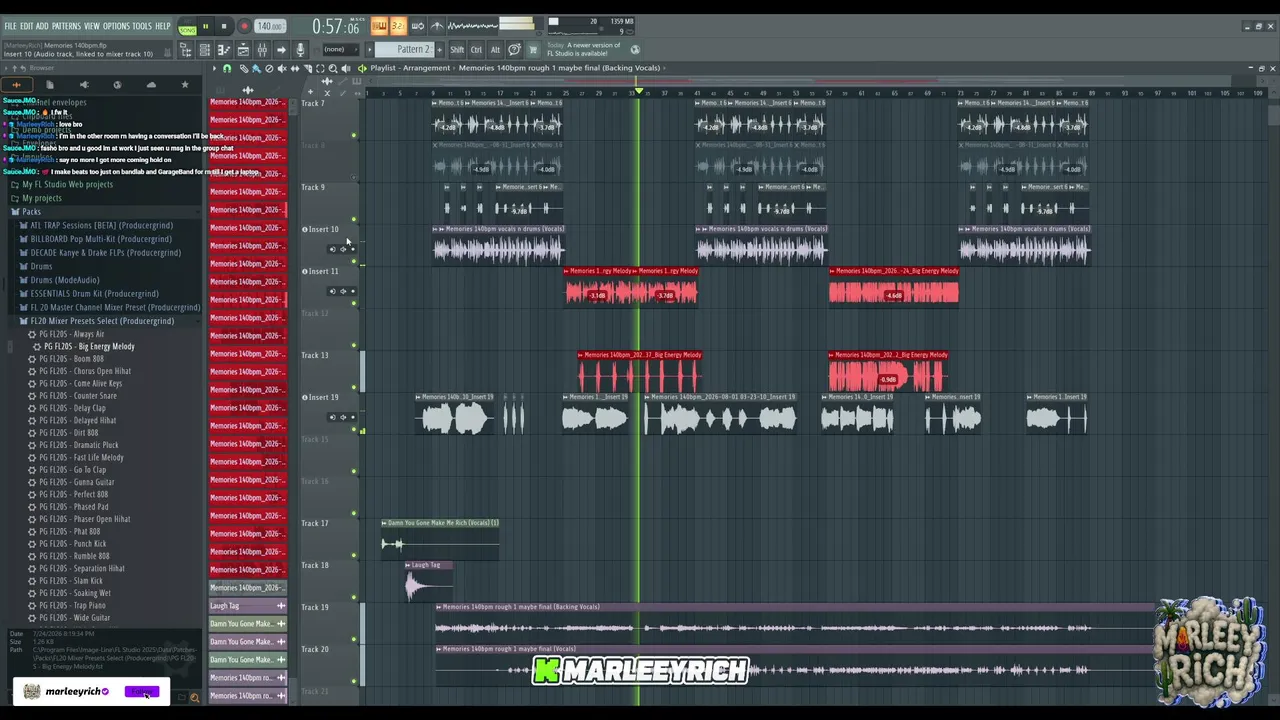
Task: Click the tempo tapper metronome icon
Action: (x=437, y=26)
